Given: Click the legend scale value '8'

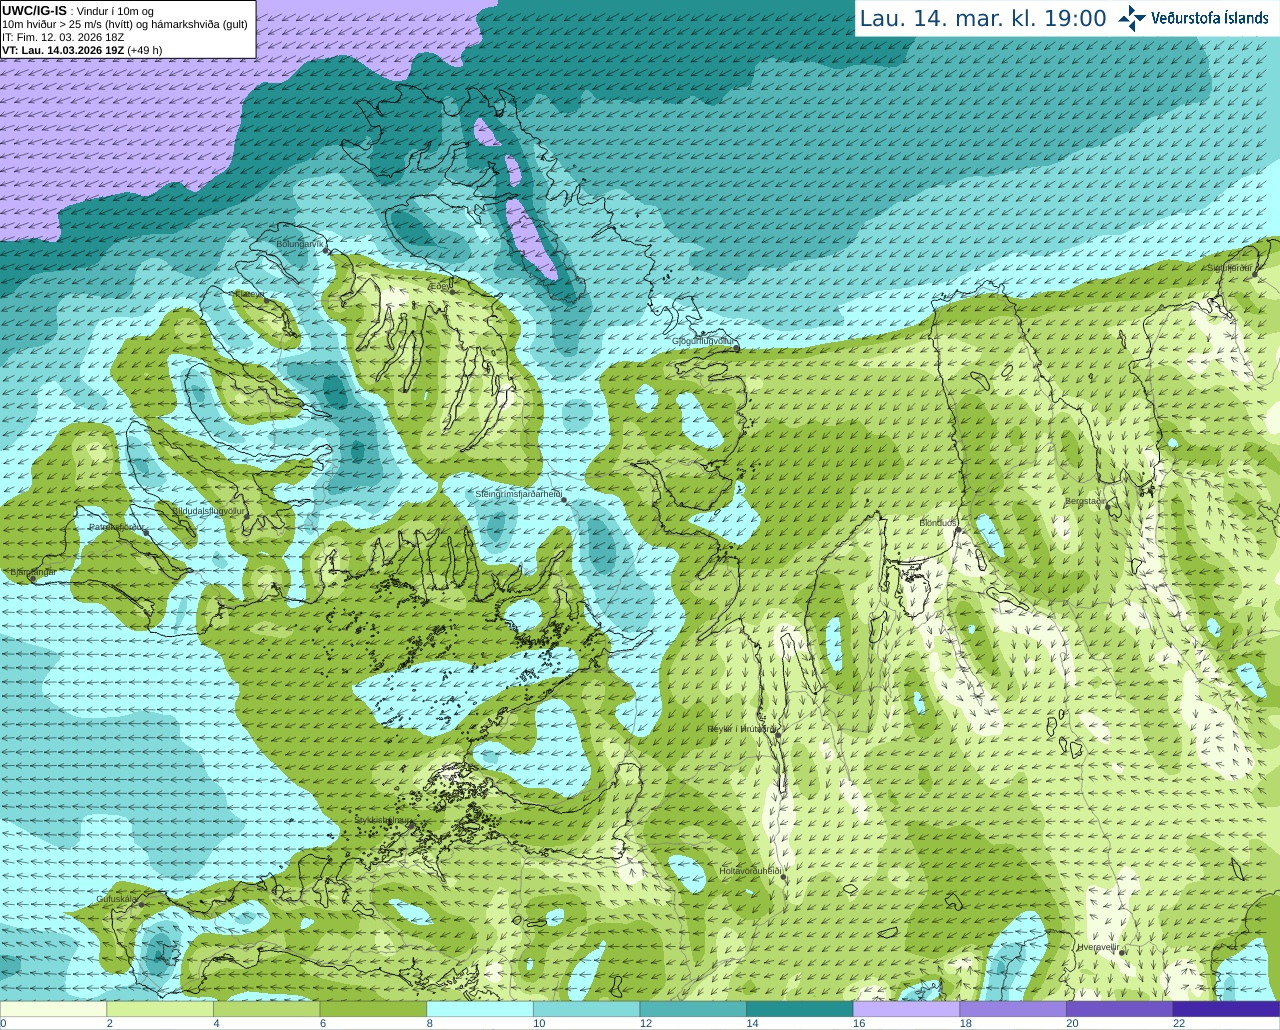Looking at the screenshot, I should [x=430, y=1023].
